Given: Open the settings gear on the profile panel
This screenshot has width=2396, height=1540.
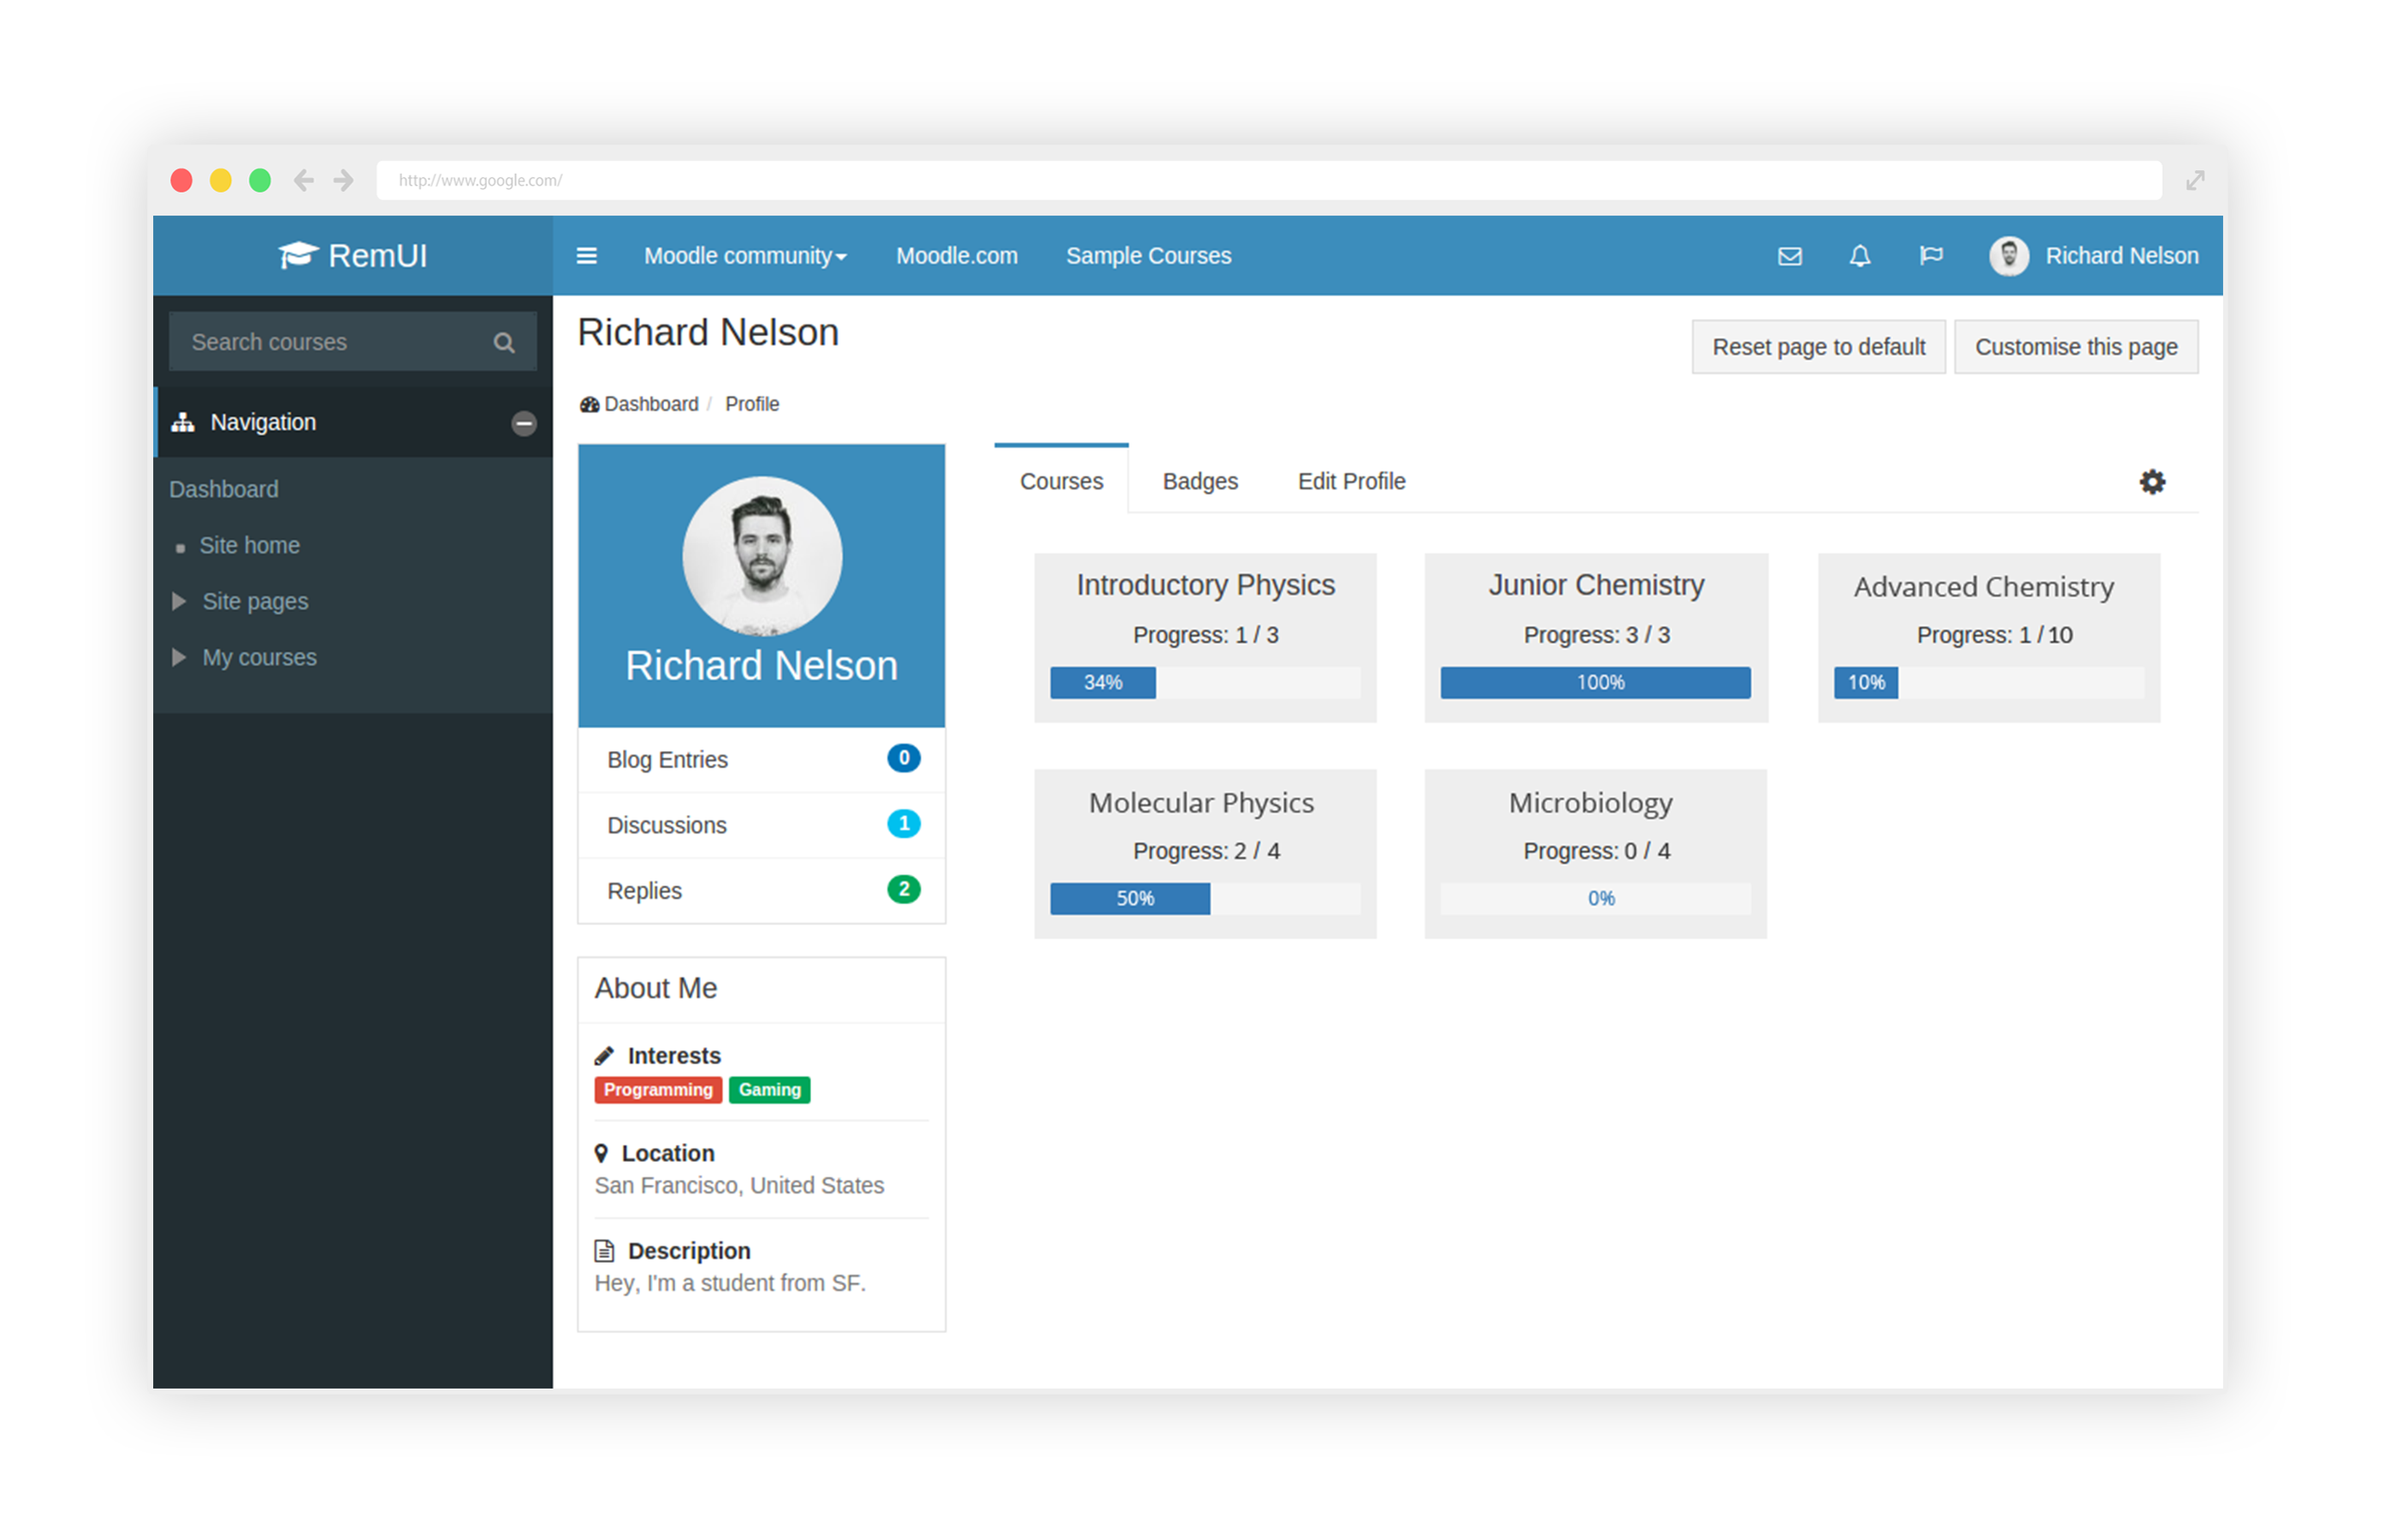Looking at the screenshot, I should pyautogui.click(x=2152, y=481).
